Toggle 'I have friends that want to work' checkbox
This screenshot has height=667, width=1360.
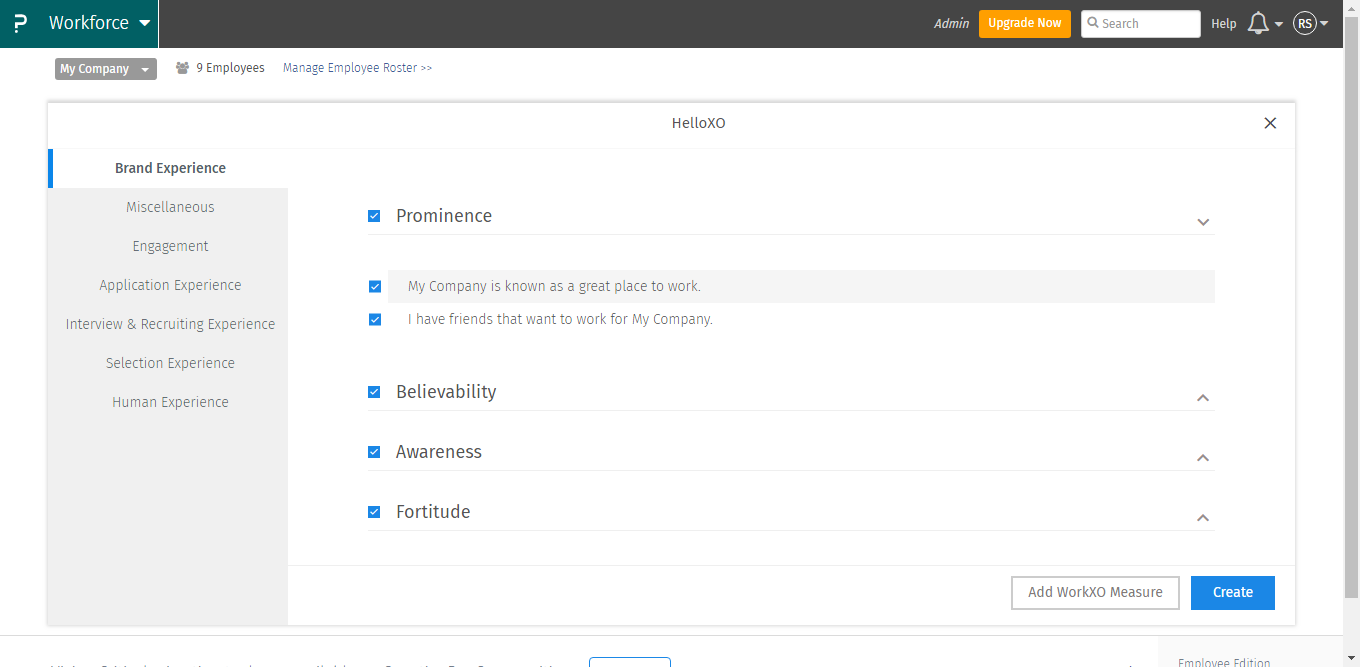tap(375, 320)
